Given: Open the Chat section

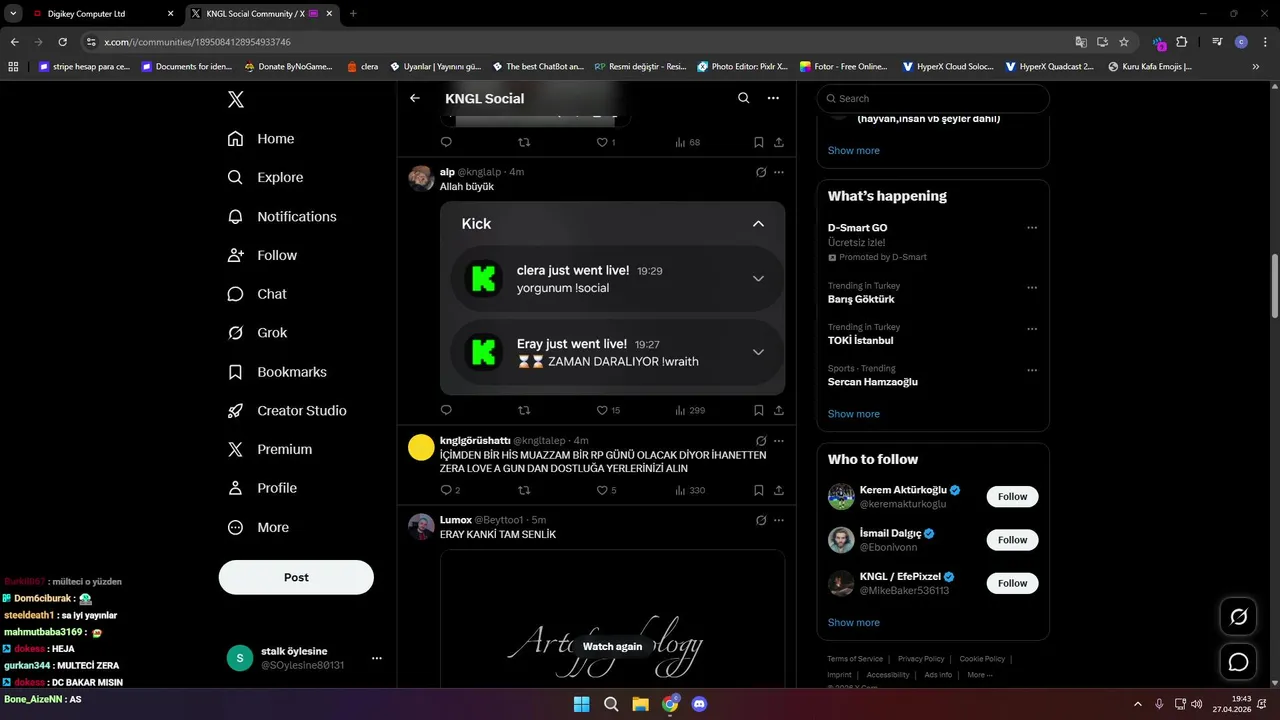Looking at the screenshot, I should coord(257,294).
